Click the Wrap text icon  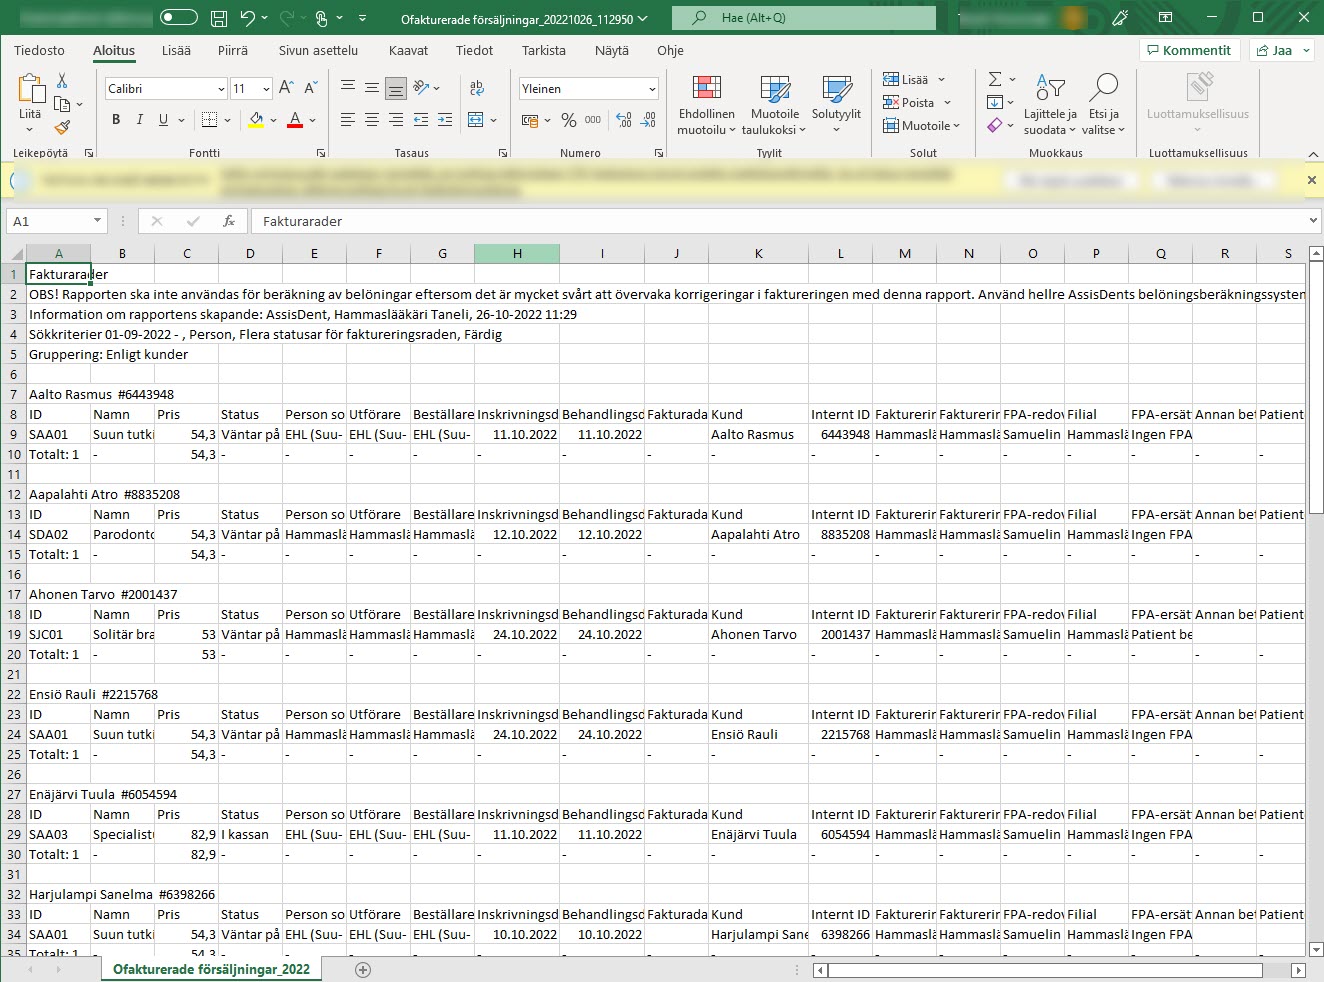pyautogui.click(x=476, y=88)
